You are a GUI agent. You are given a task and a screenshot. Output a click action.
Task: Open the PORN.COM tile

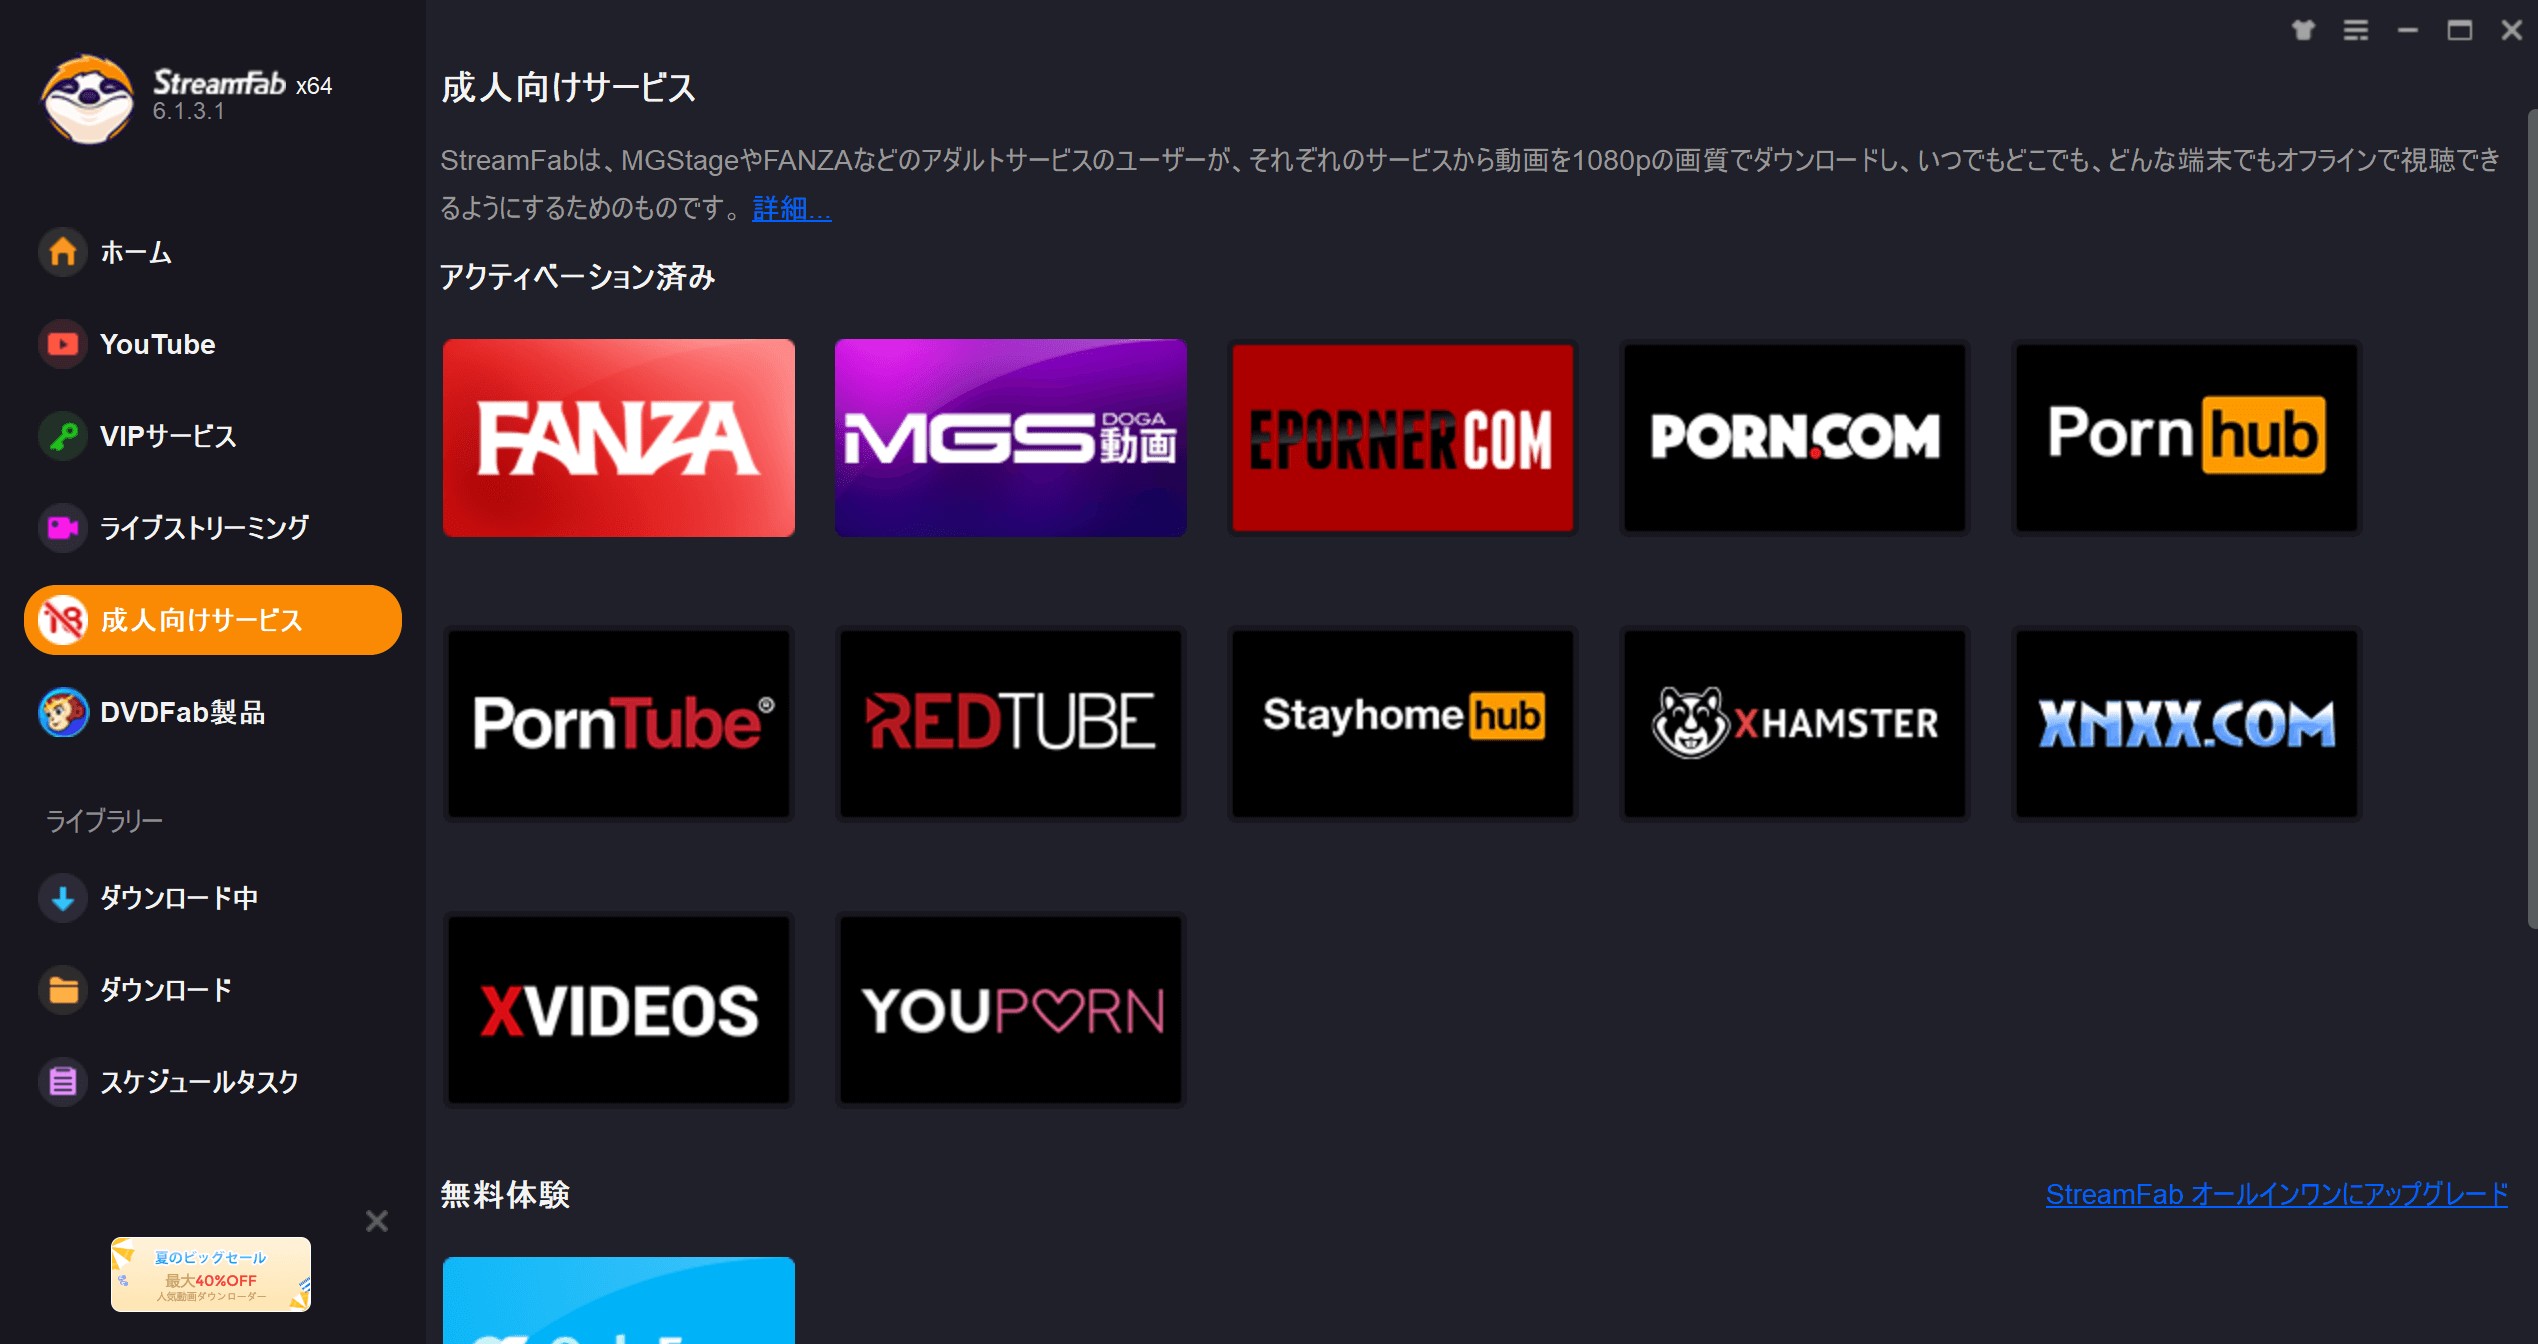(x=1795, y=438)
